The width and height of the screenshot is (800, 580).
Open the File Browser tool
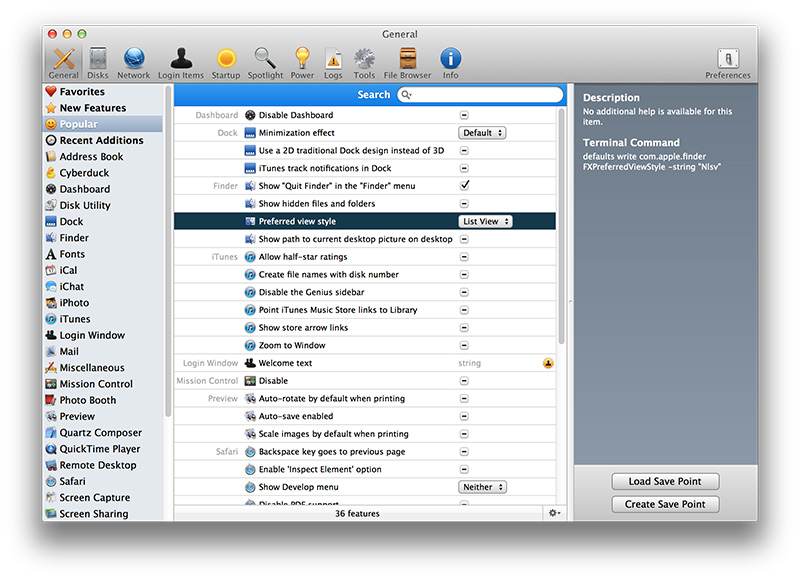tap(407, 60)
